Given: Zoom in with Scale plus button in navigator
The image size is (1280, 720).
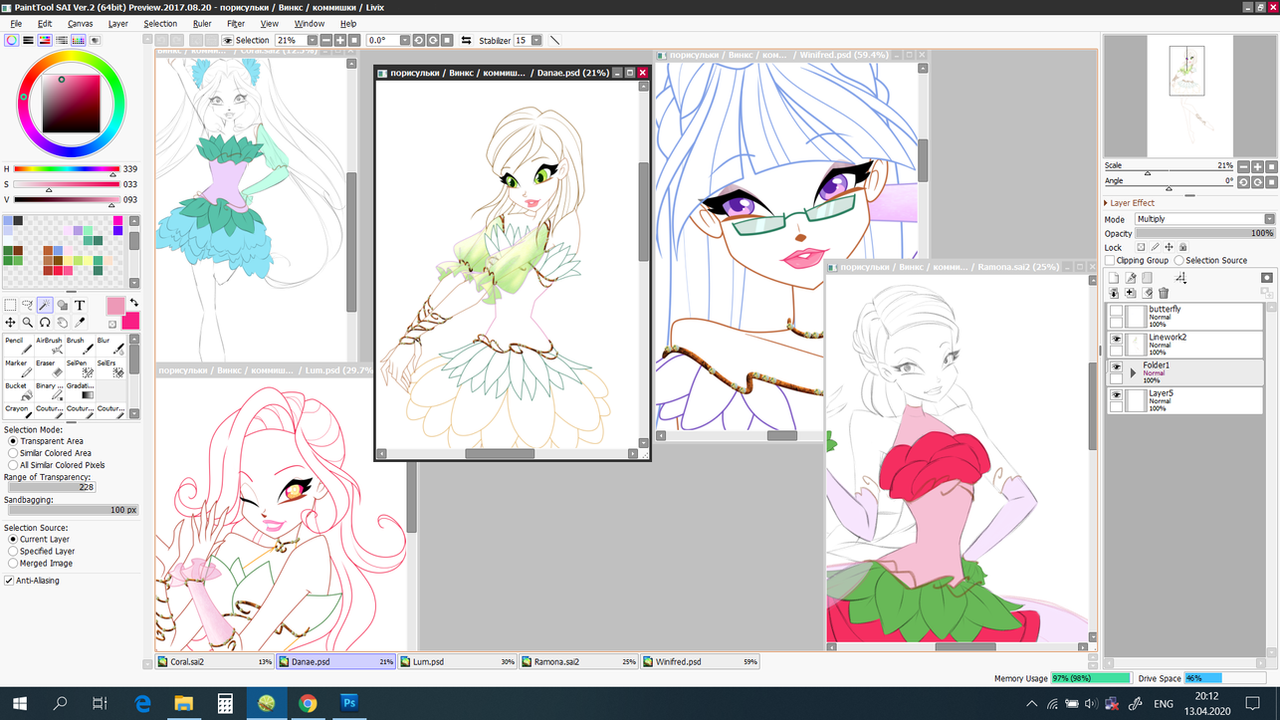Looking at the screenshot, I should coord(1256,166).
